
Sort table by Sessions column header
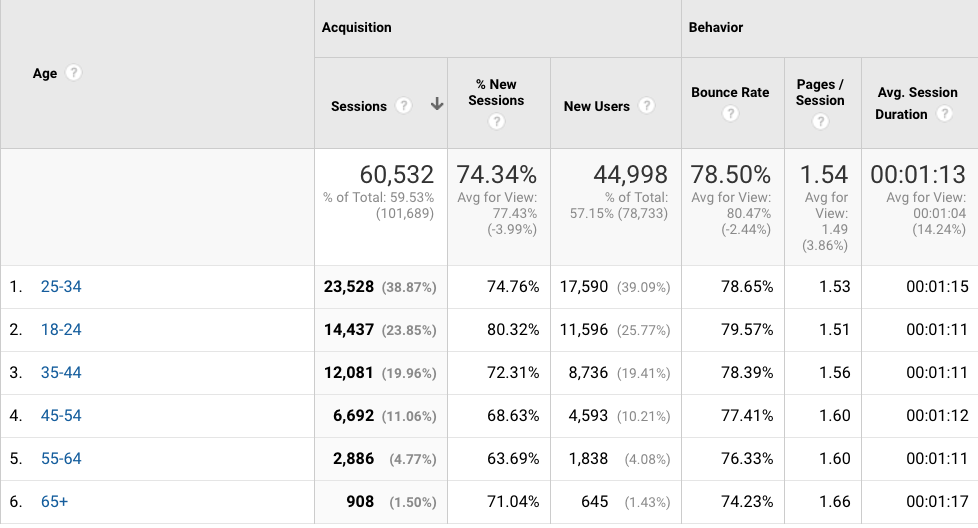tap(359, 106)
